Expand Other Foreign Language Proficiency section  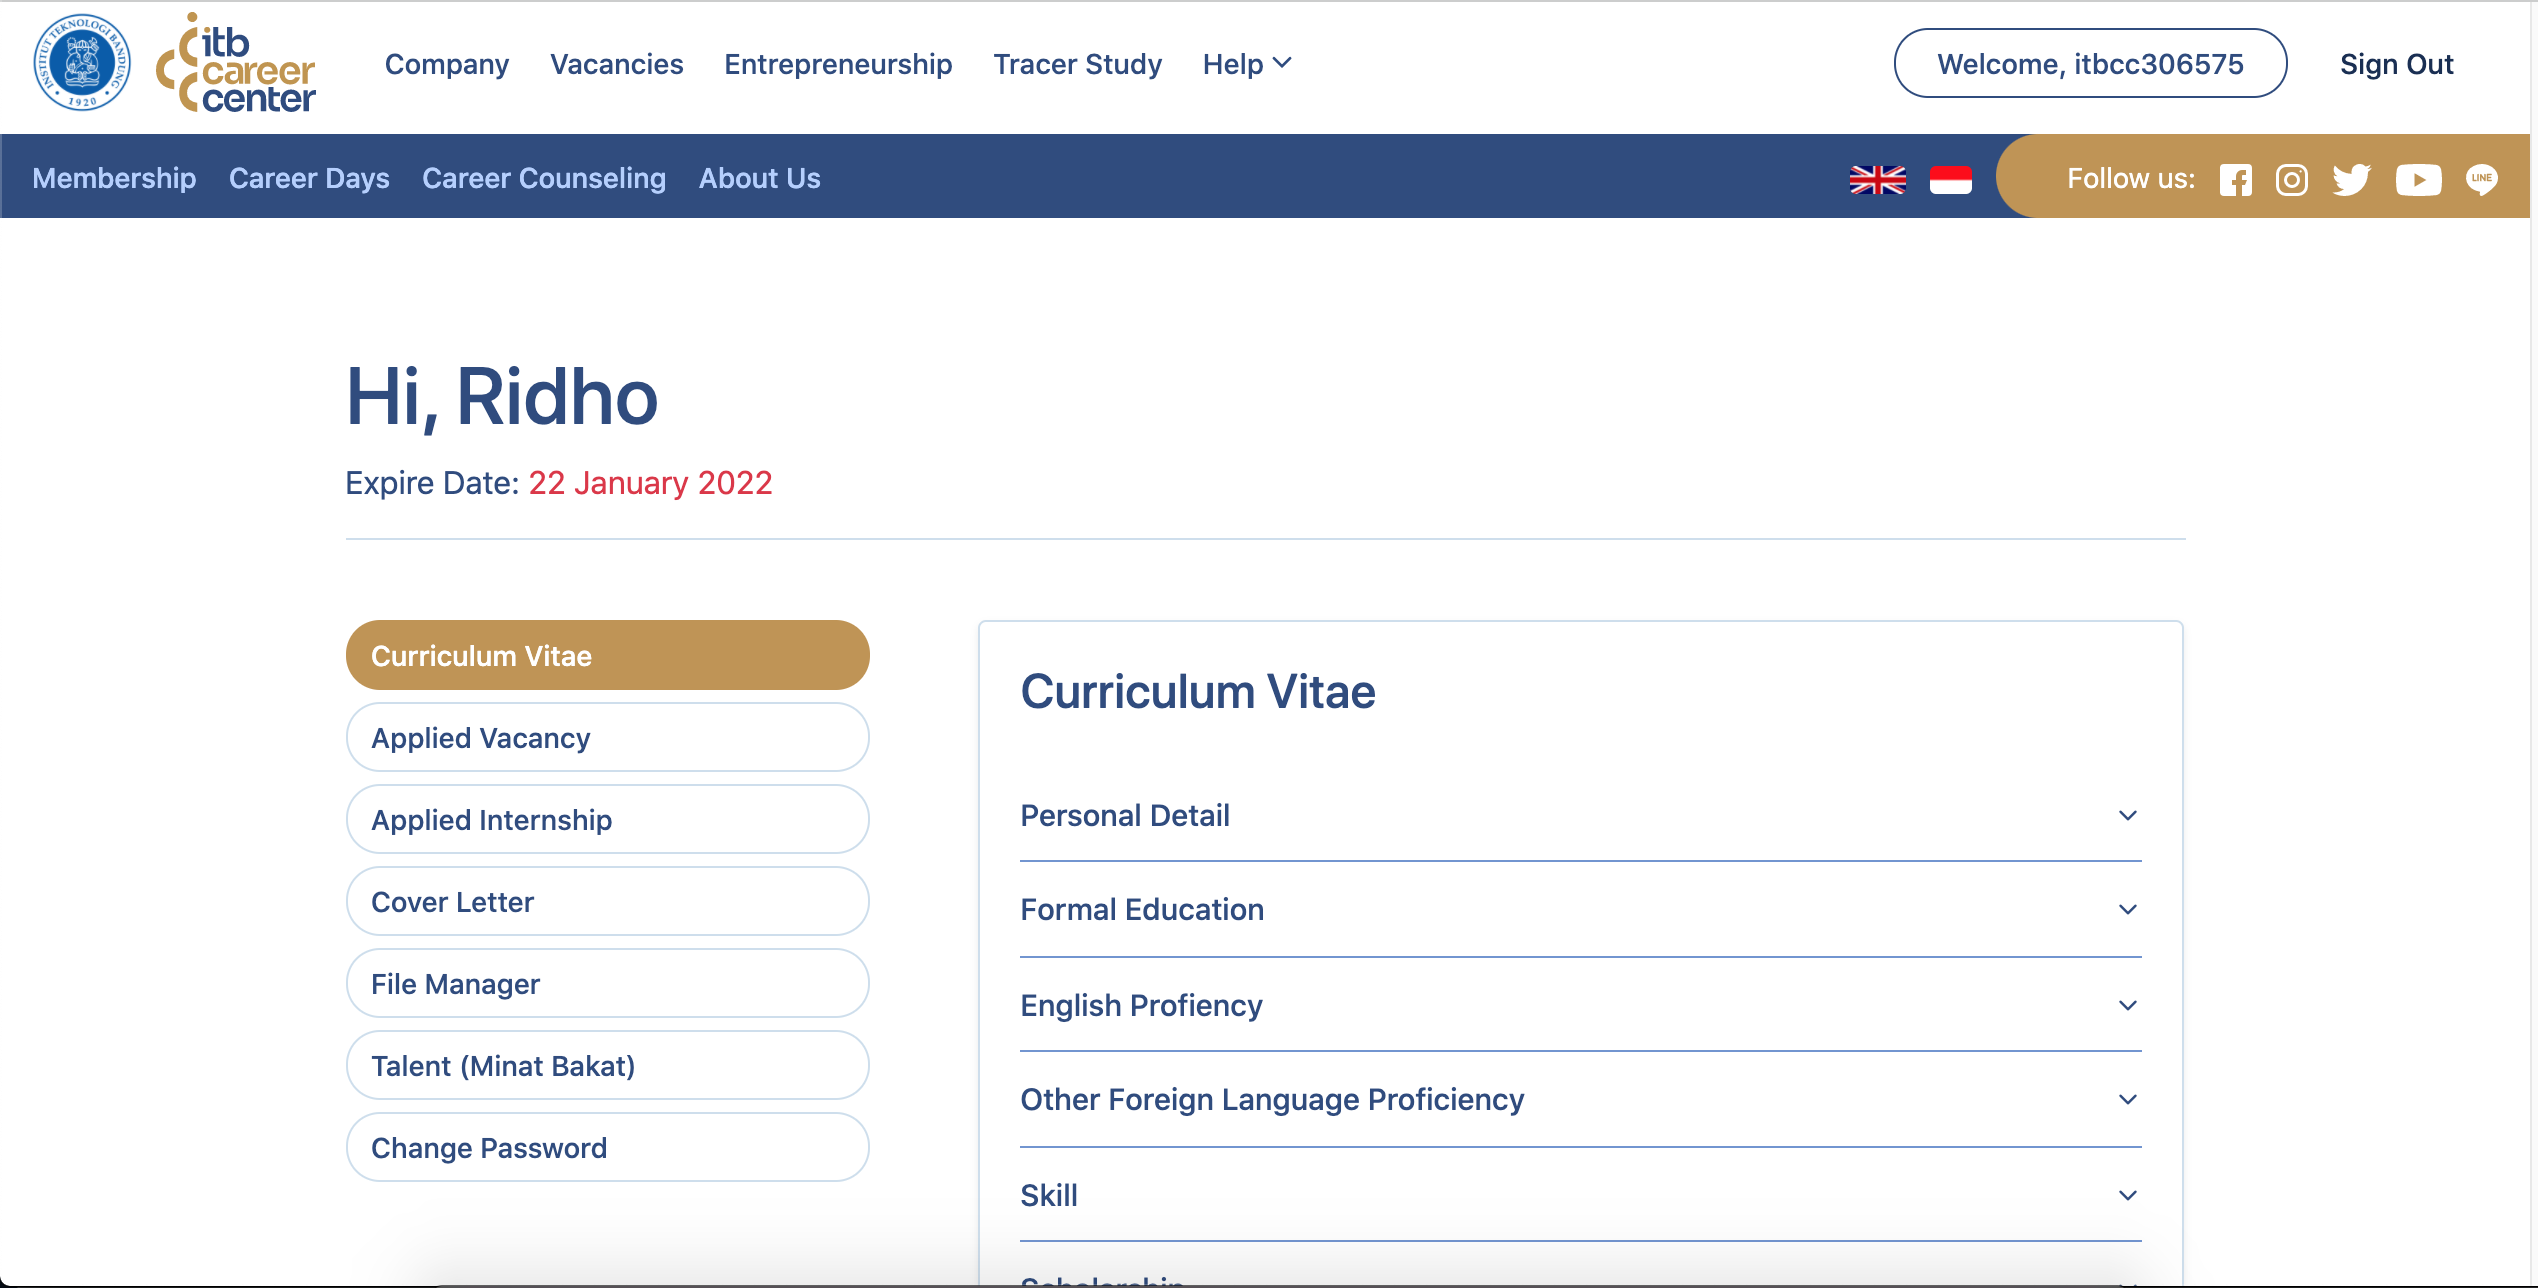(1580, 1100)
